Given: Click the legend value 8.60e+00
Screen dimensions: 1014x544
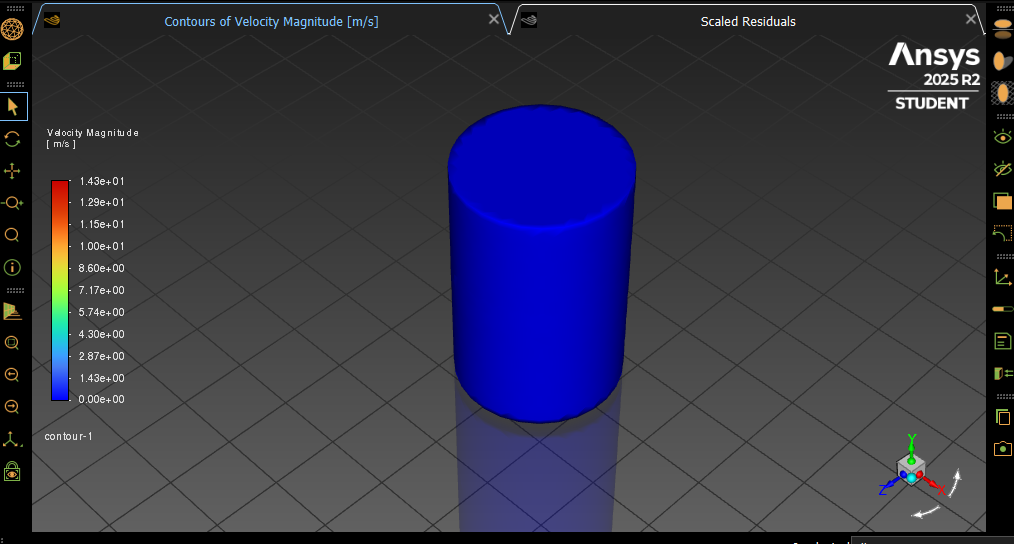Looking at the screenshot, I should (x=102, y=268).
